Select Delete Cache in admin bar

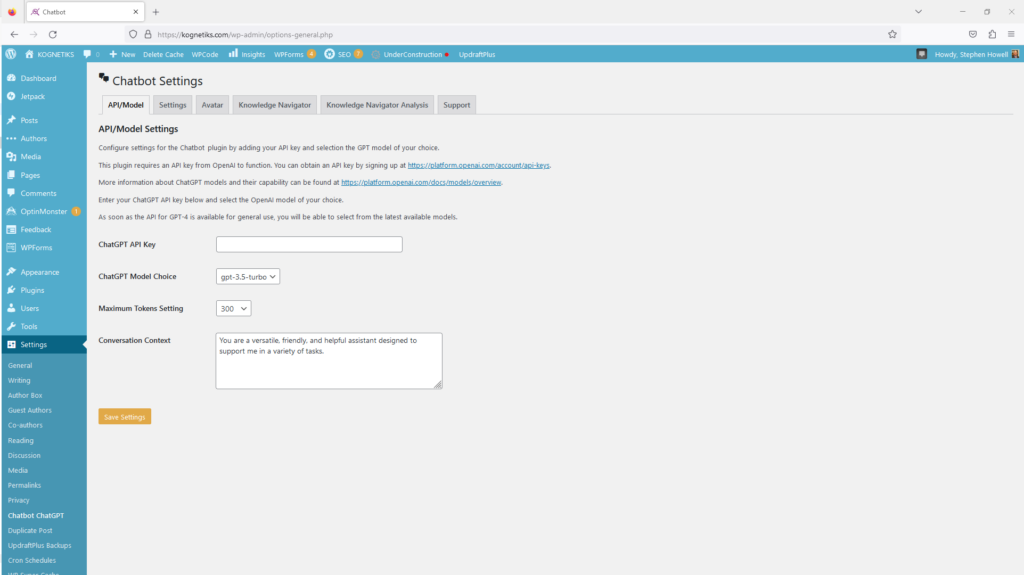click(x=163, y=54)
